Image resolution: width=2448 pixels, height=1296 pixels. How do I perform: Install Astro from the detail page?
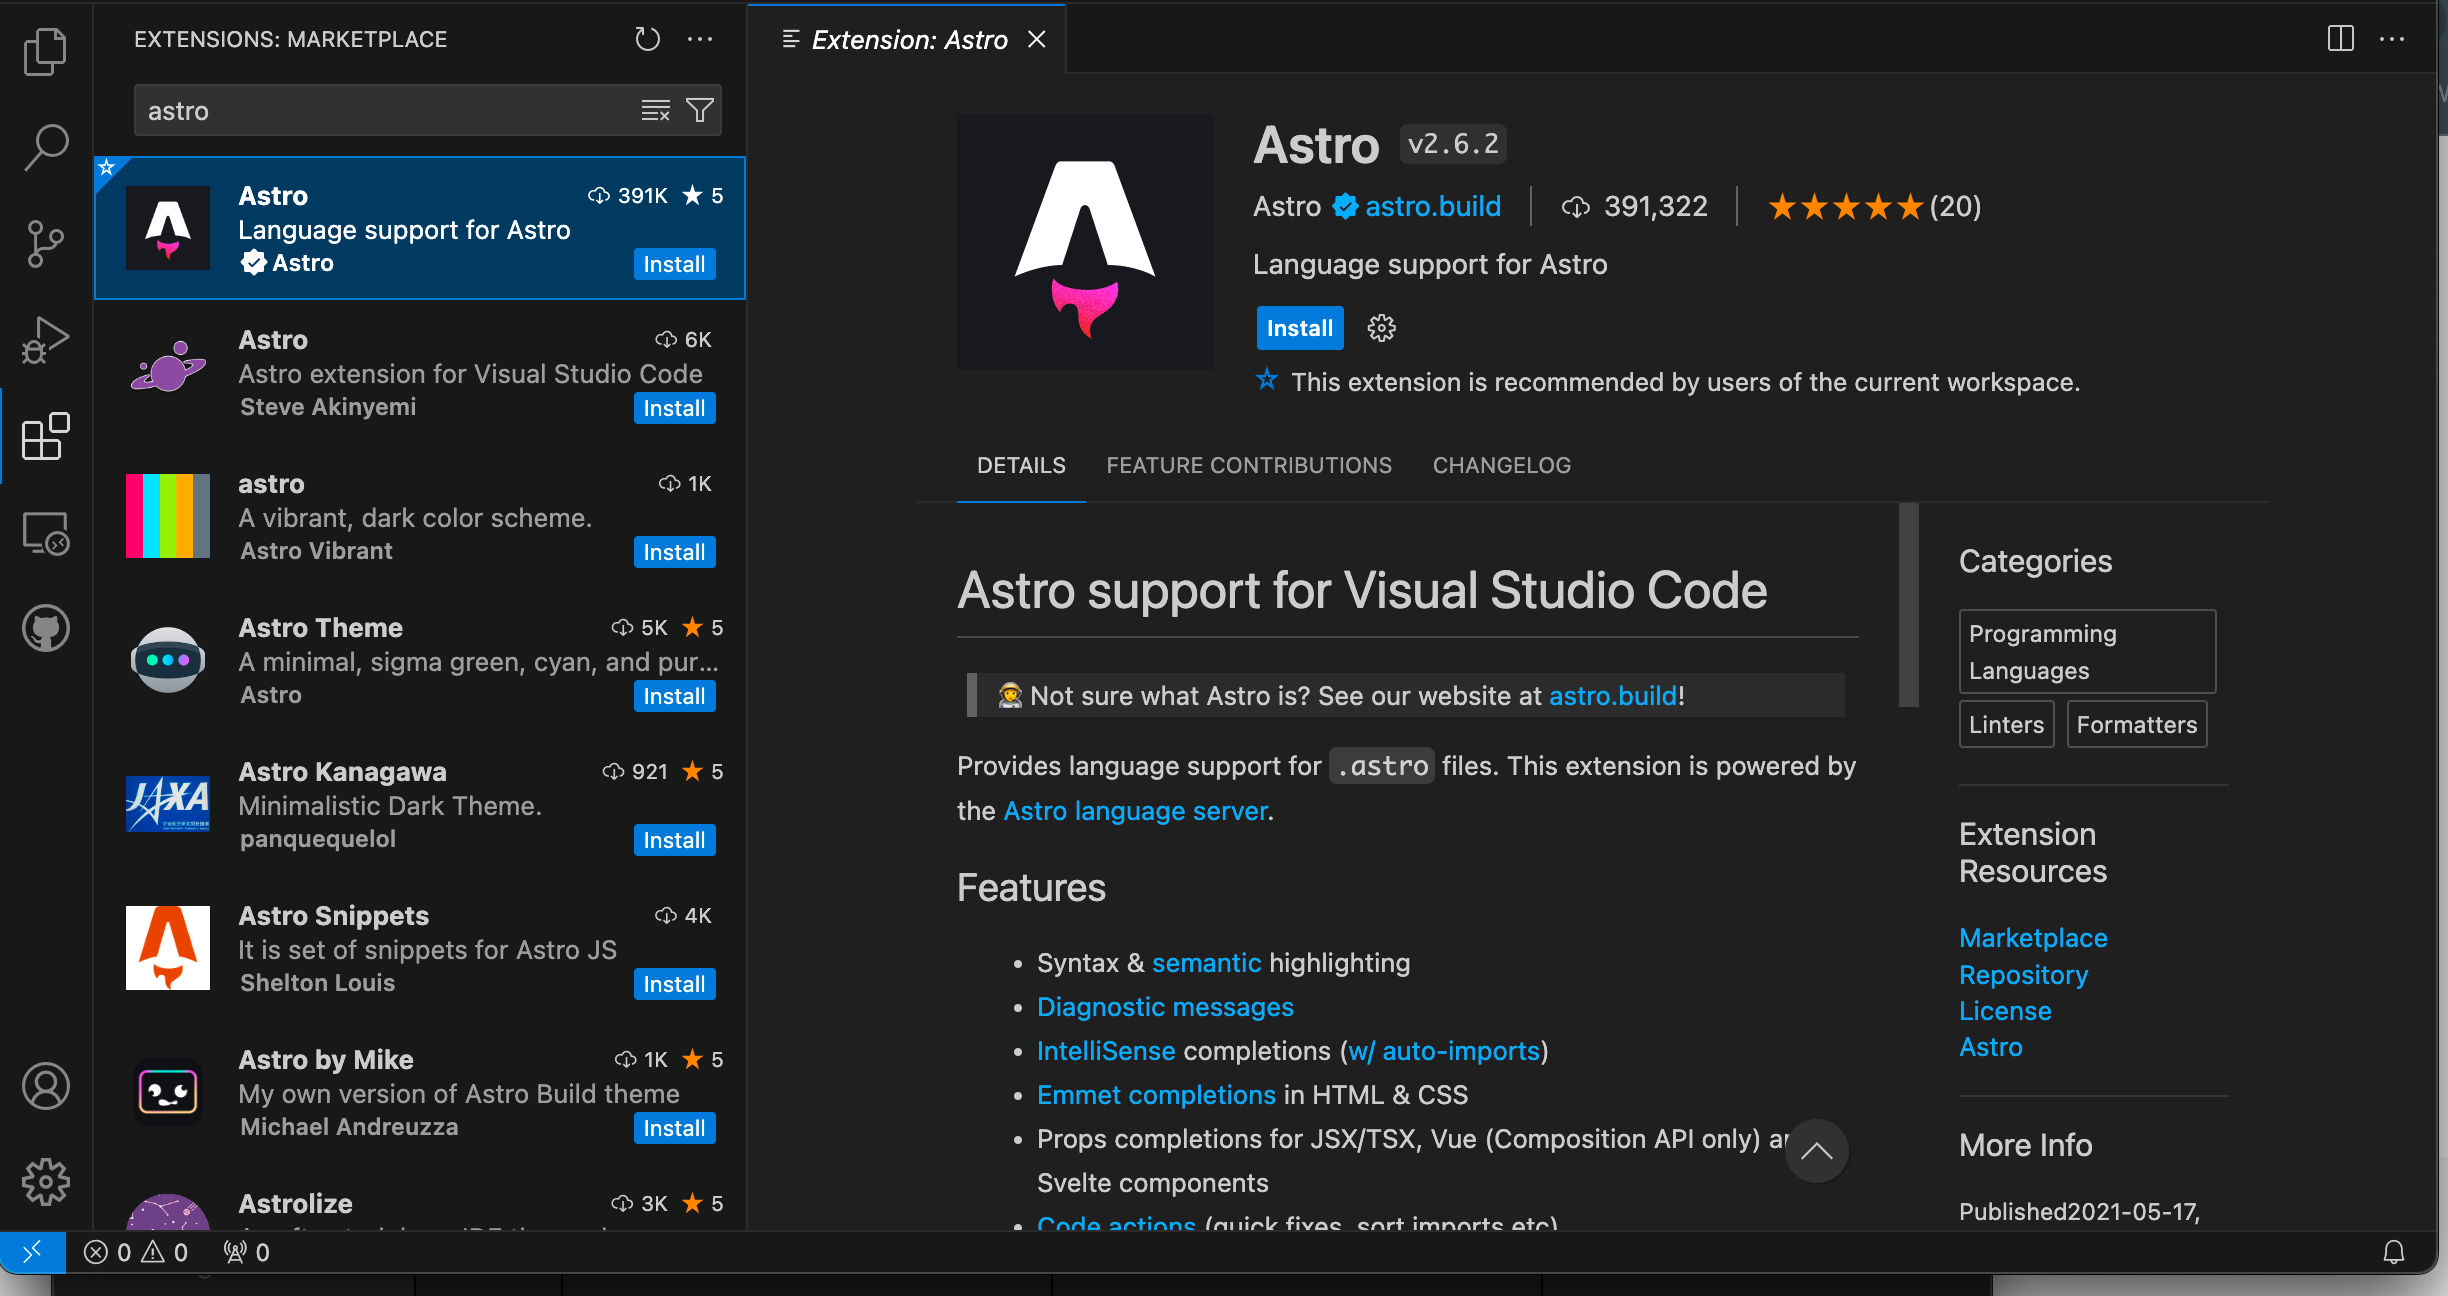1299,328
